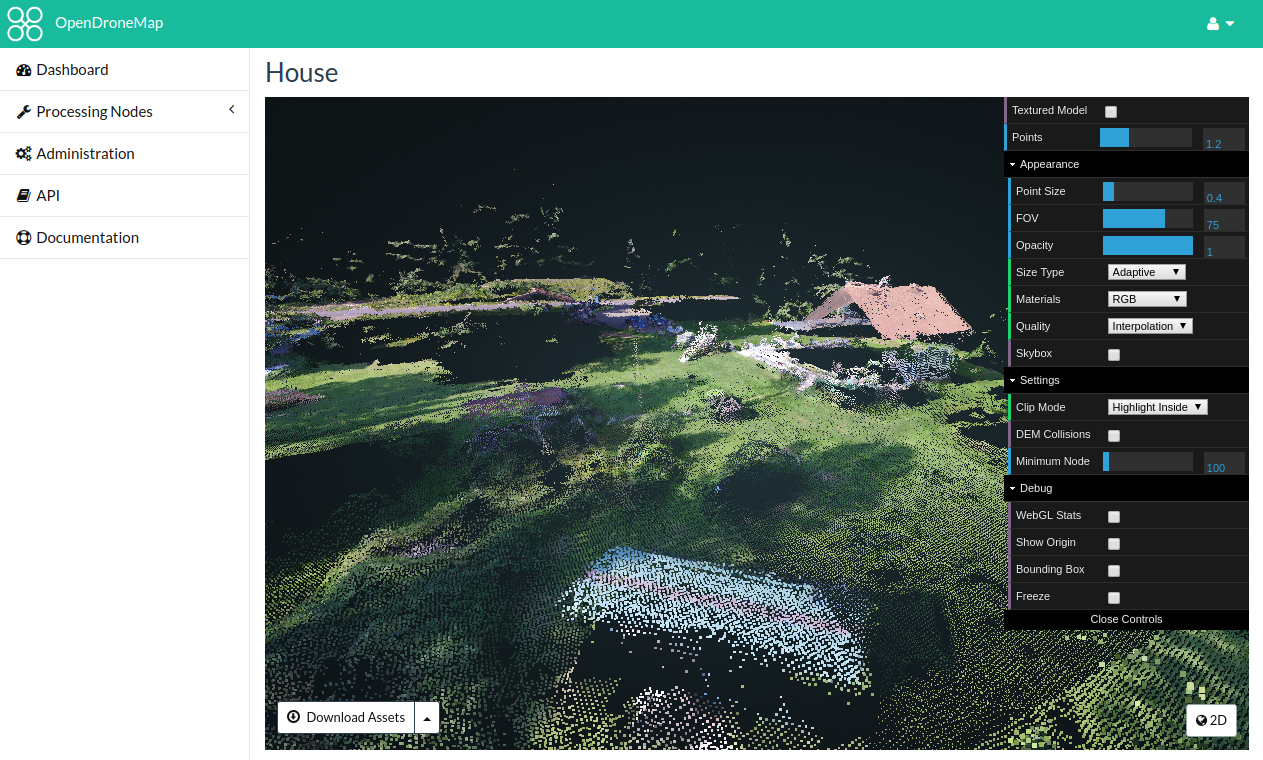The image size is (1263, 760).
Task: Go to Documentation in the sidebar
Action: (87, 238)
